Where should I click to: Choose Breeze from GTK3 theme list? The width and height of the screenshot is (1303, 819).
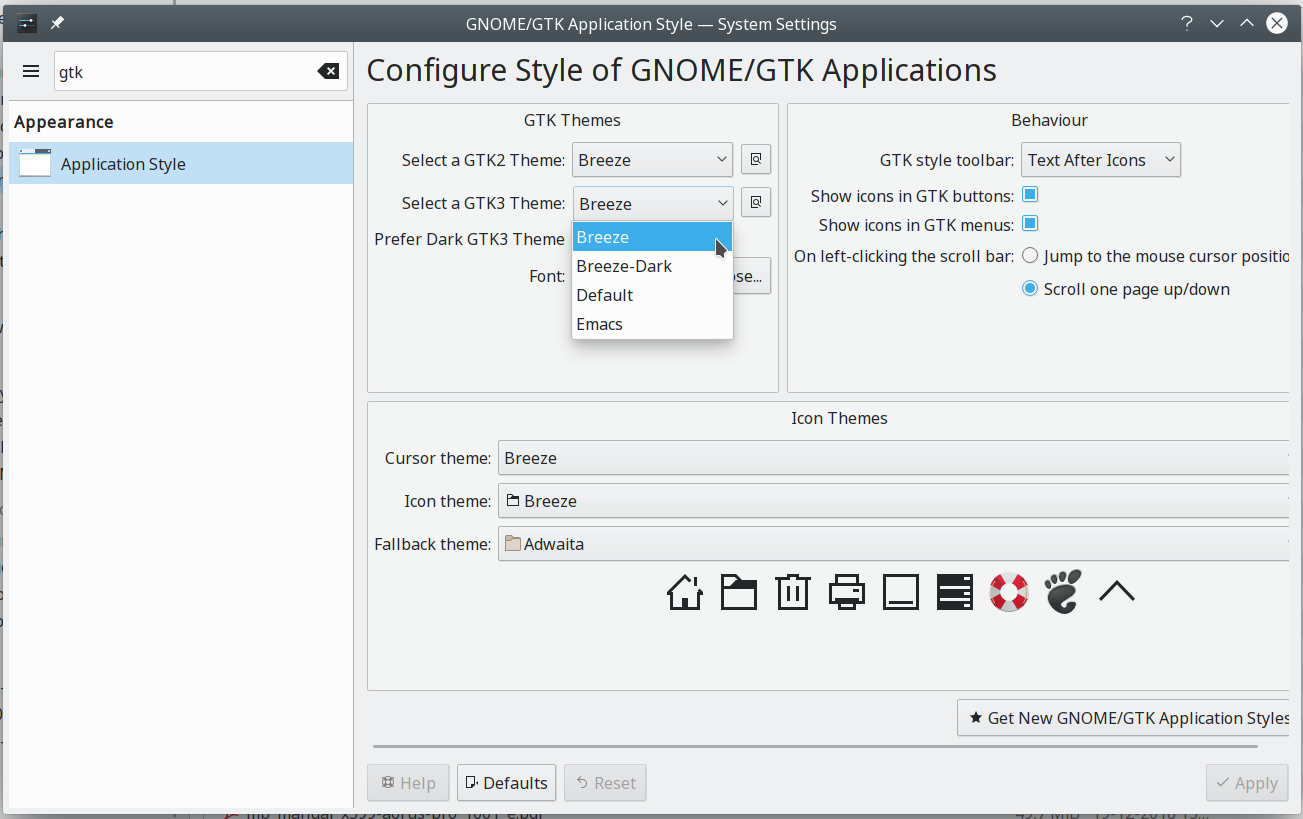coord(652,237)
